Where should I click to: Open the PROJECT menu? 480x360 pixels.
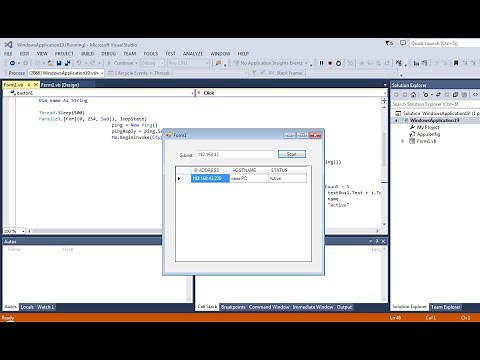[x=64, y=54]
